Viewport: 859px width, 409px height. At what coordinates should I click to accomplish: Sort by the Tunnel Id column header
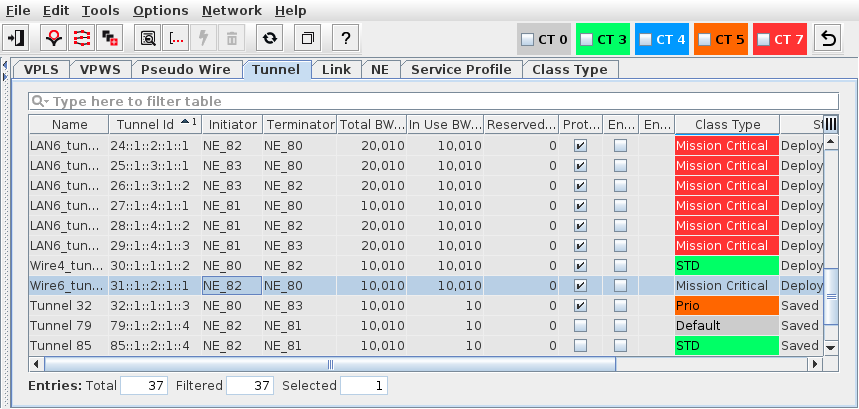(x=154, y=125)
